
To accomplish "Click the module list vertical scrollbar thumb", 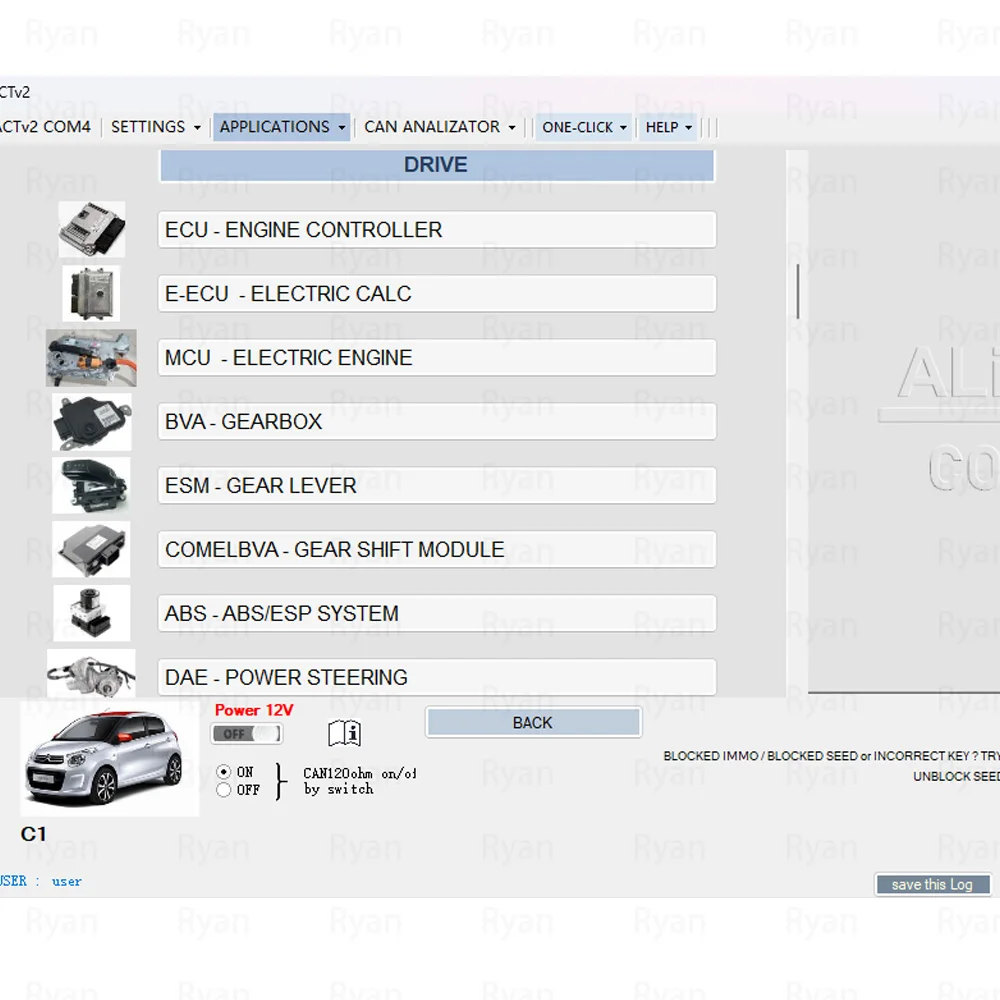I will point(797,292).
